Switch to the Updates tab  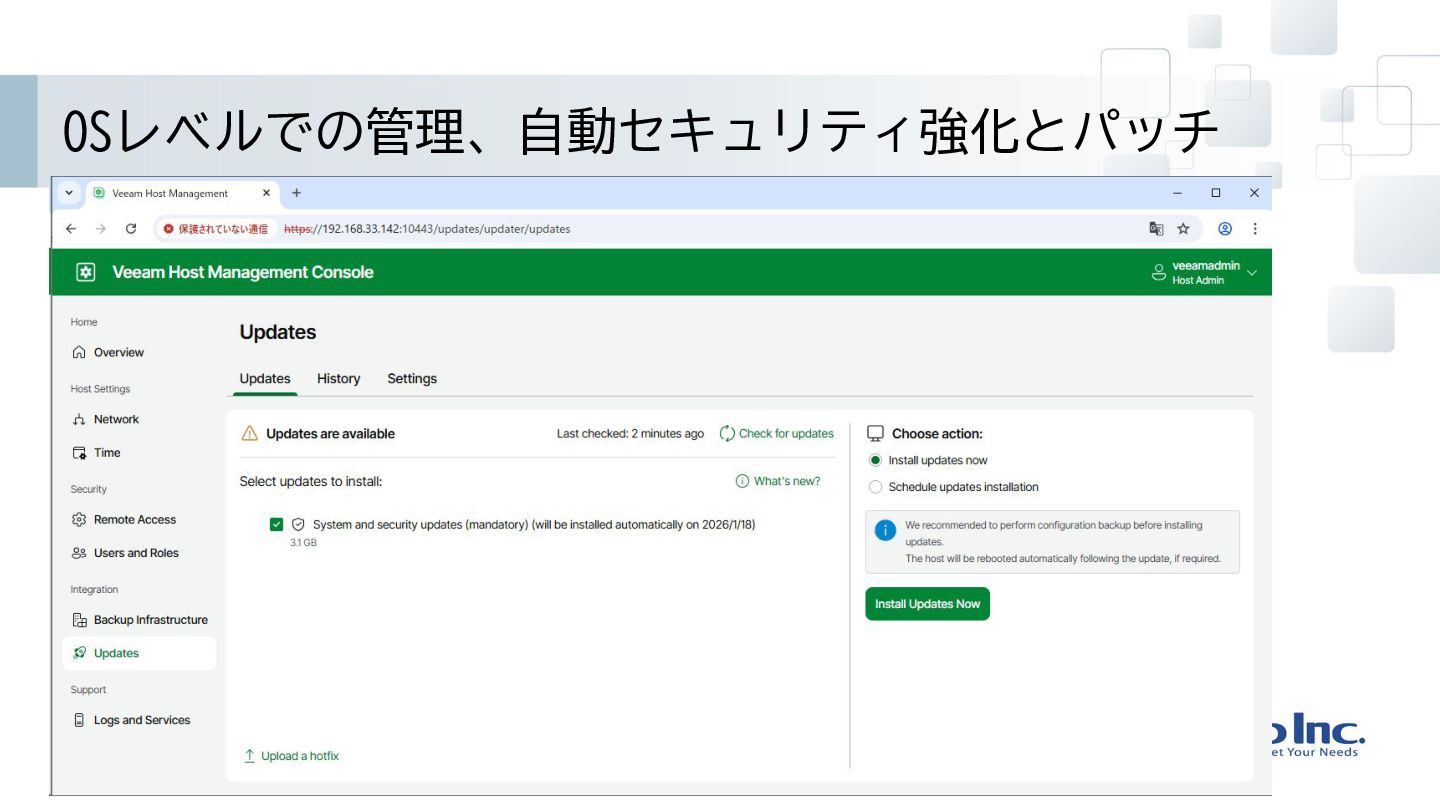point(265,378)
